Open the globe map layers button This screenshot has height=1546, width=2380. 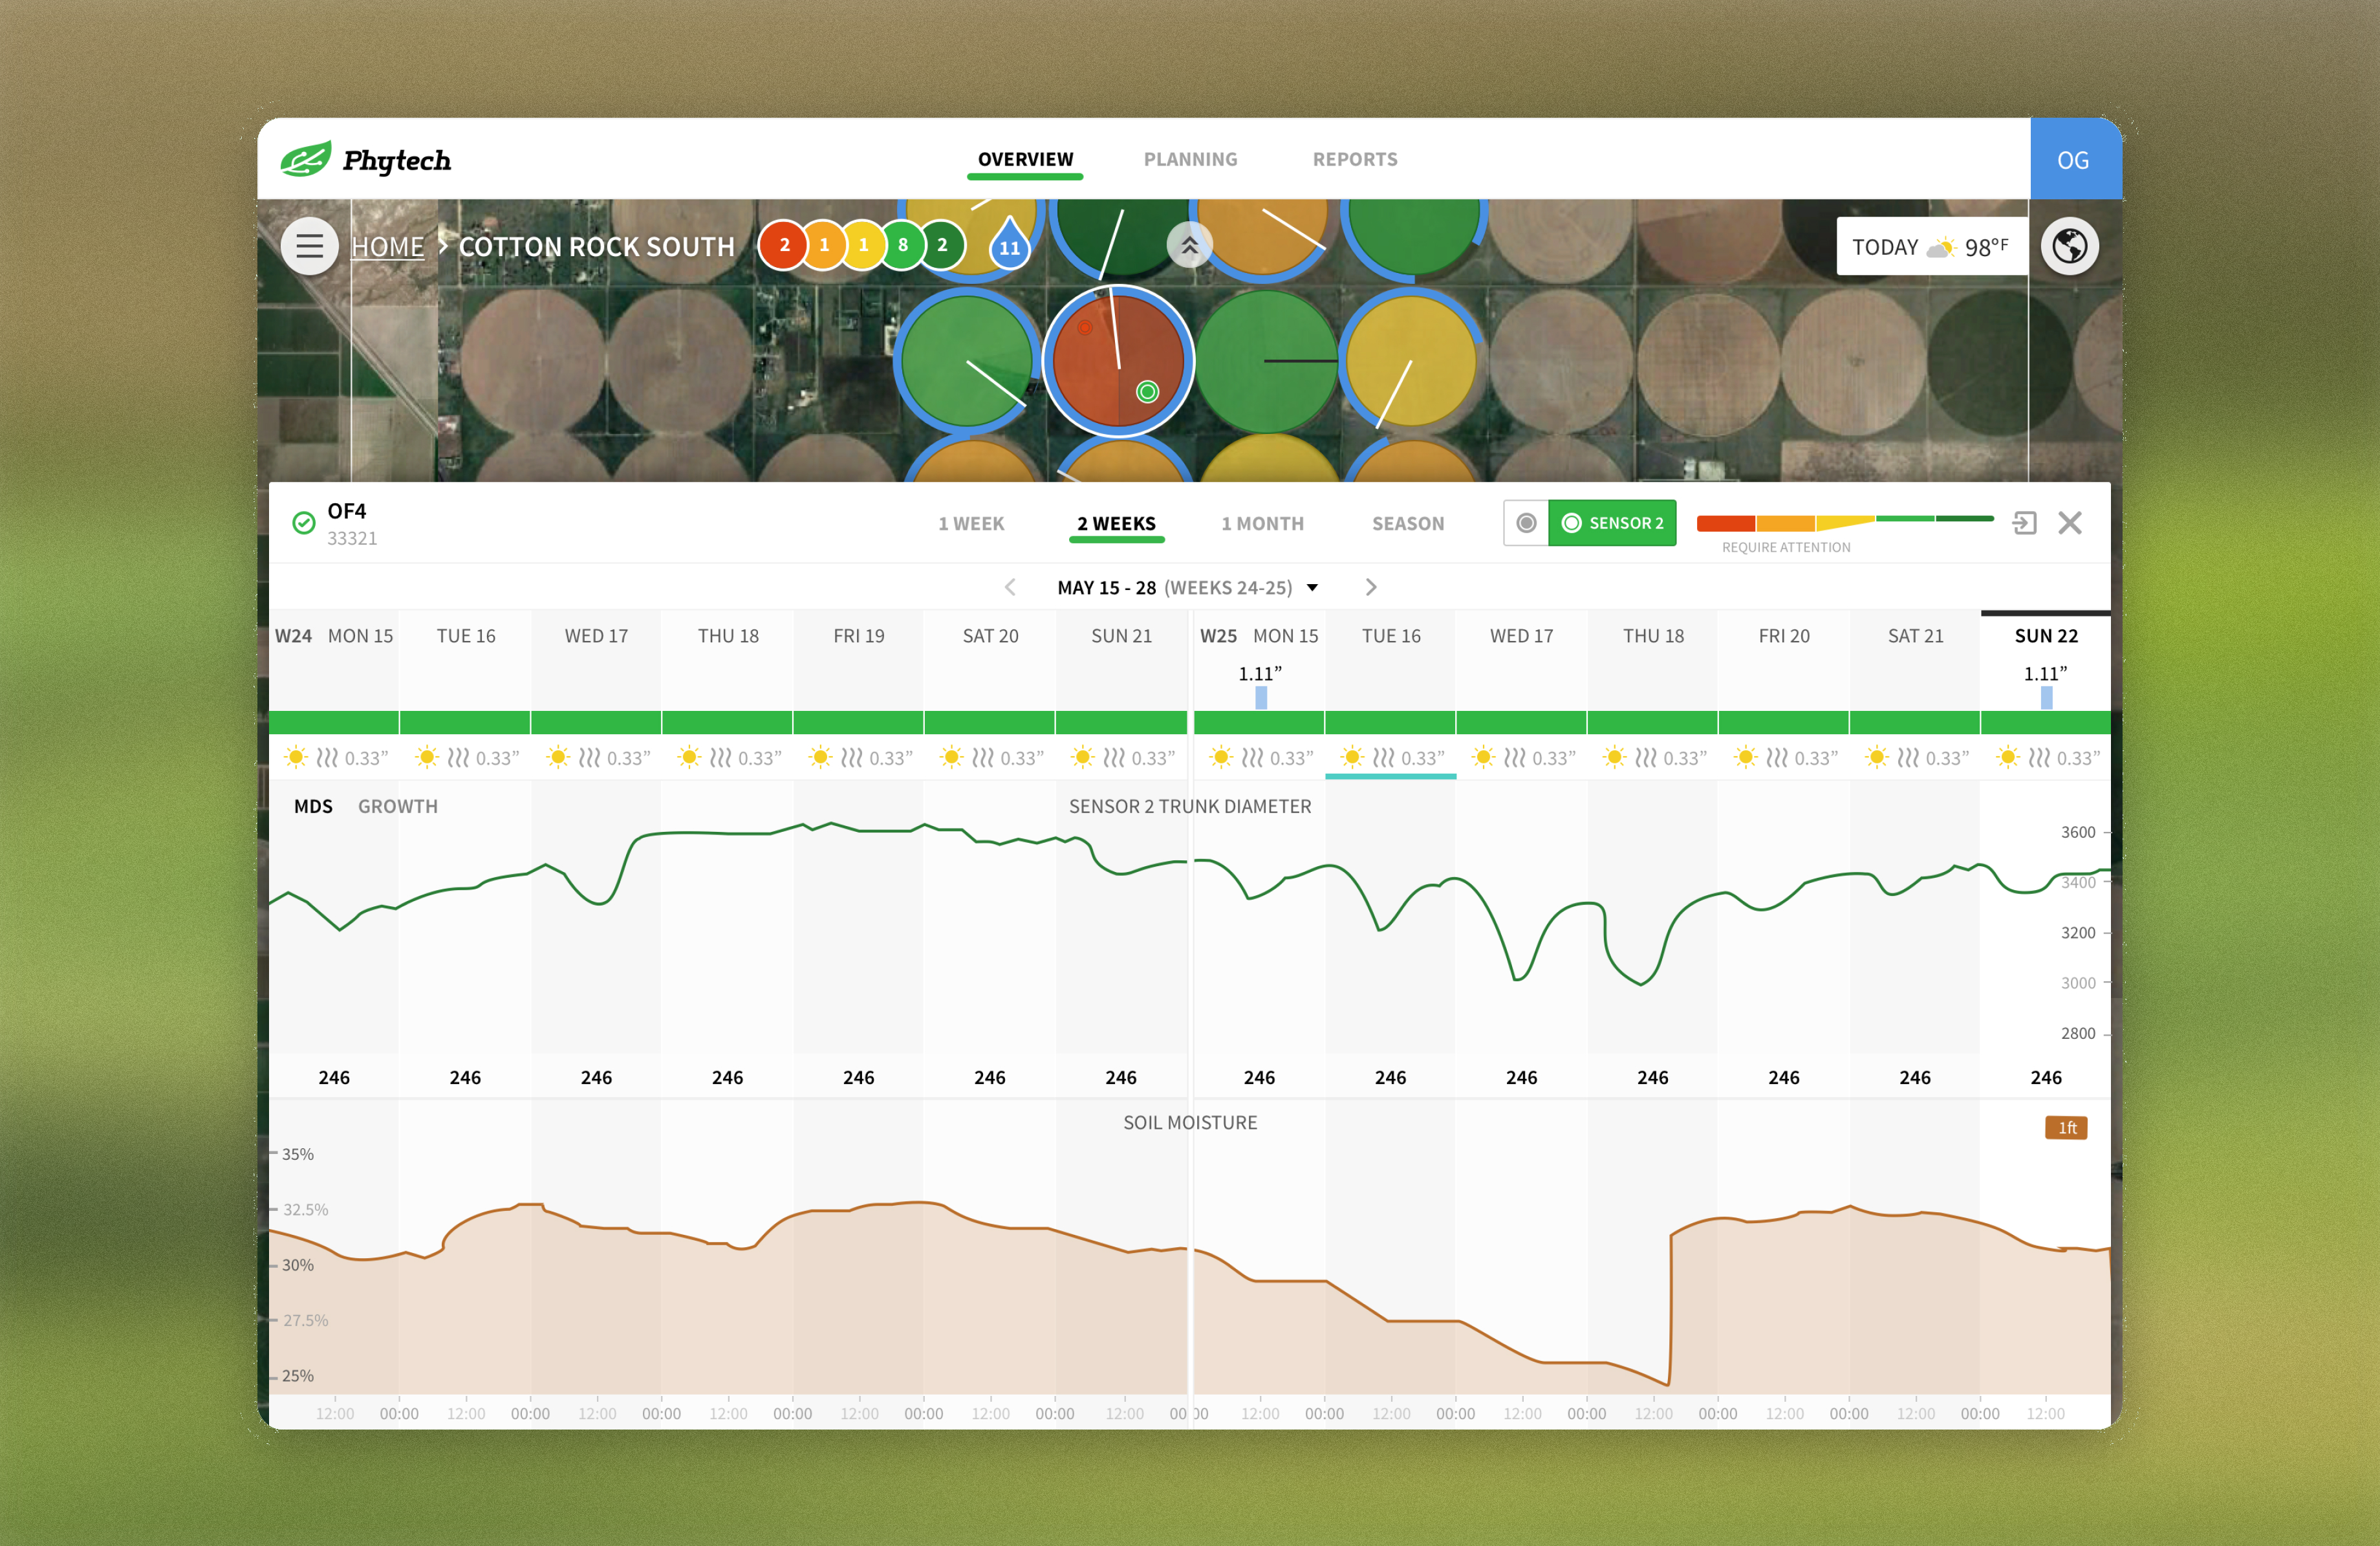tap(2069, 246)
